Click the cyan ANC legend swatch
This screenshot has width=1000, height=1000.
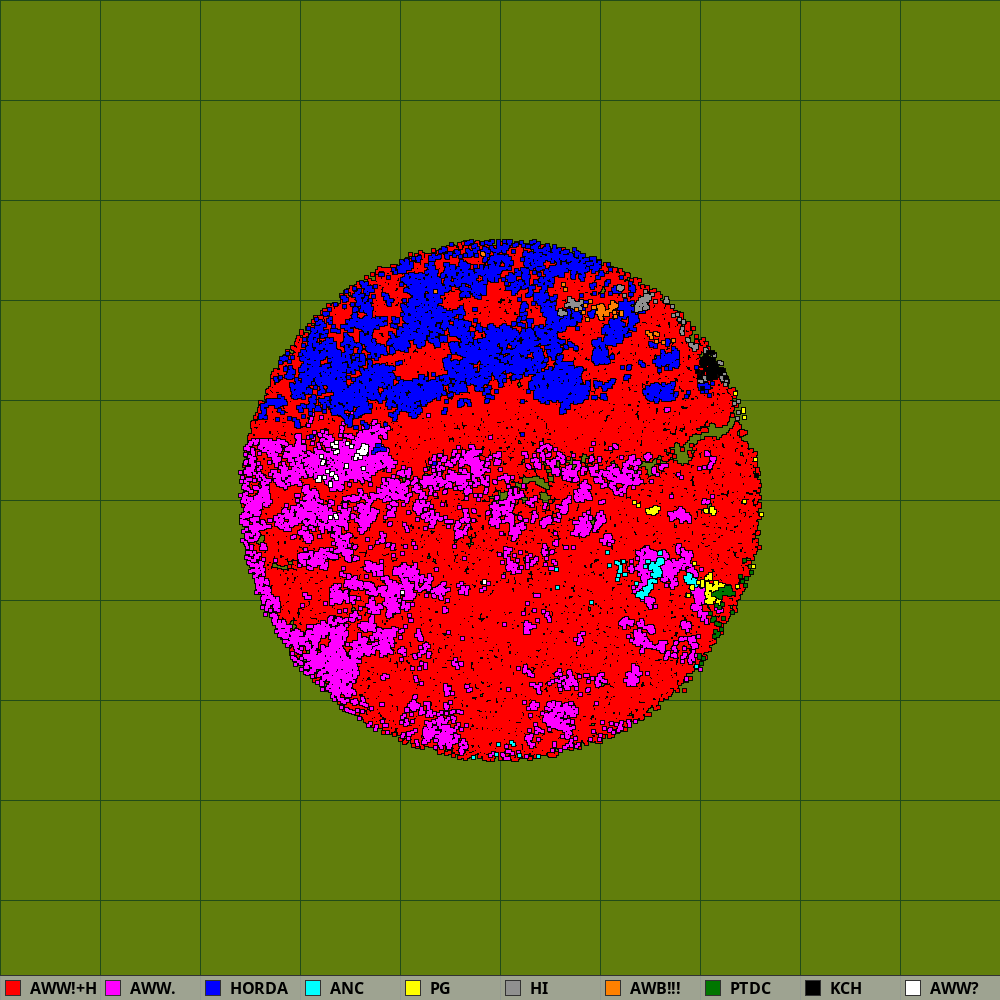(x=313, y=988)
